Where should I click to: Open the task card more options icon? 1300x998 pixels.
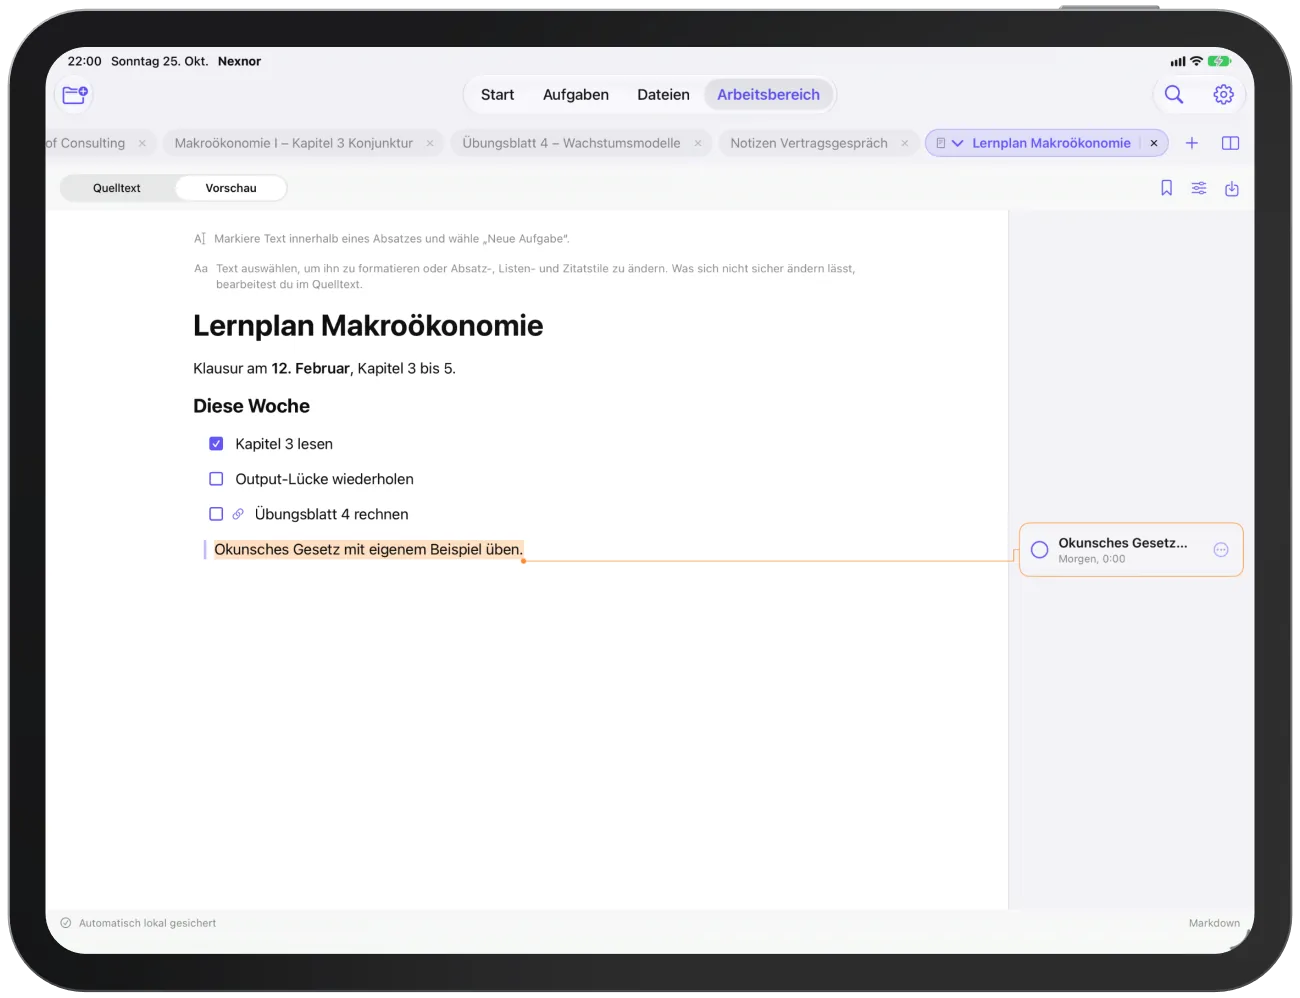1221,550
